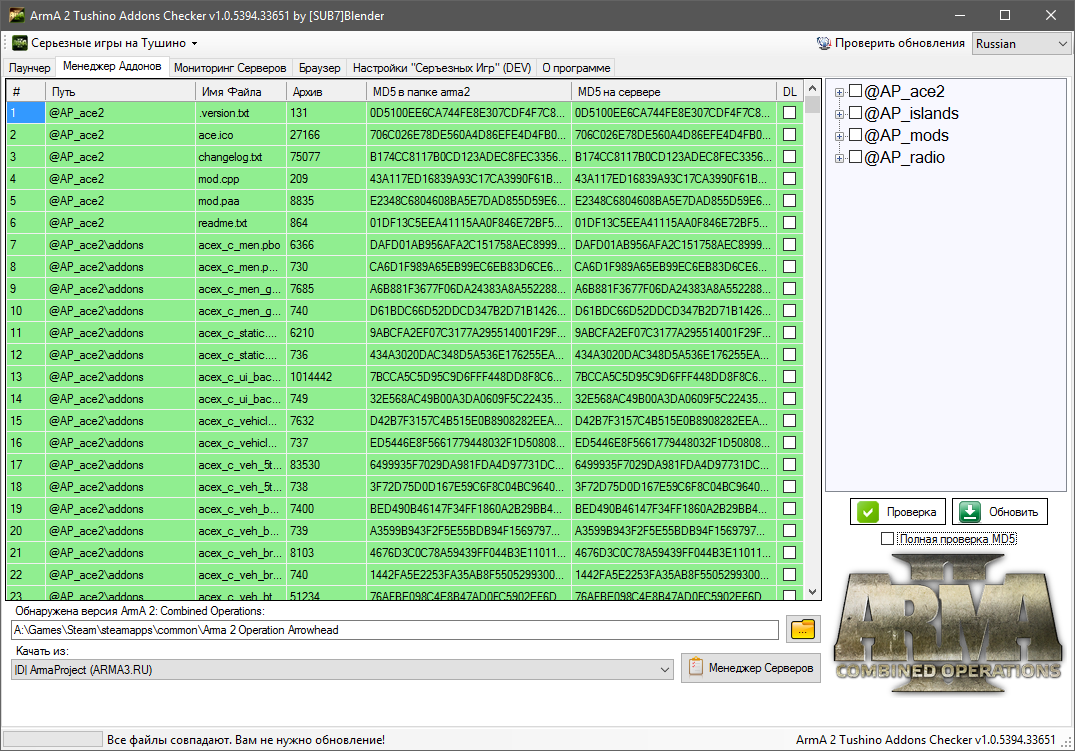The width and height of the screenshot is (1075, 751).
Task: Tick the DL checkbox for .version.txt row
Action: 789,112
